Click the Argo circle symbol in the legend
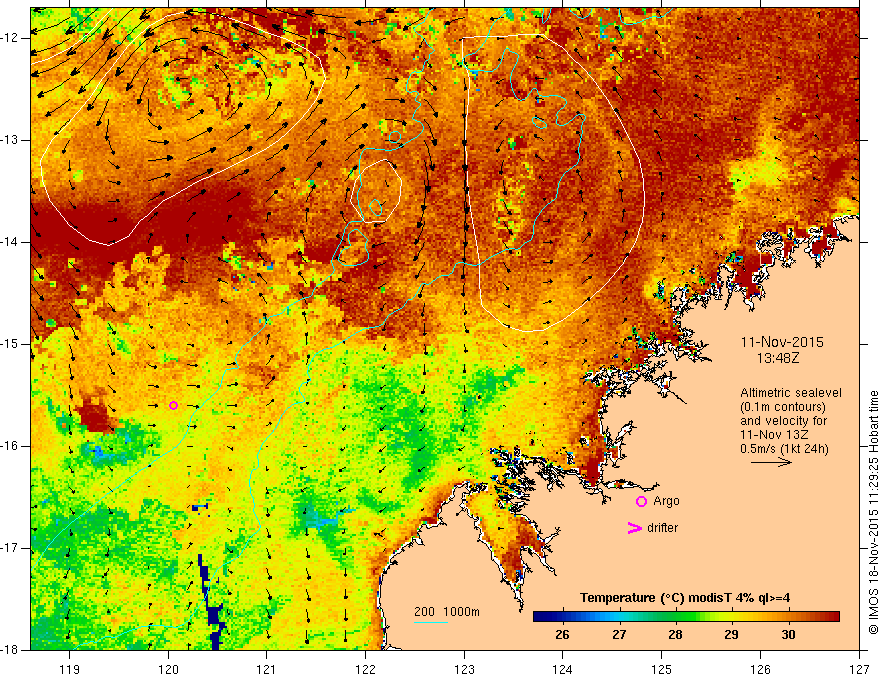This screenshot has width=880, height=680. pos(641,502)
